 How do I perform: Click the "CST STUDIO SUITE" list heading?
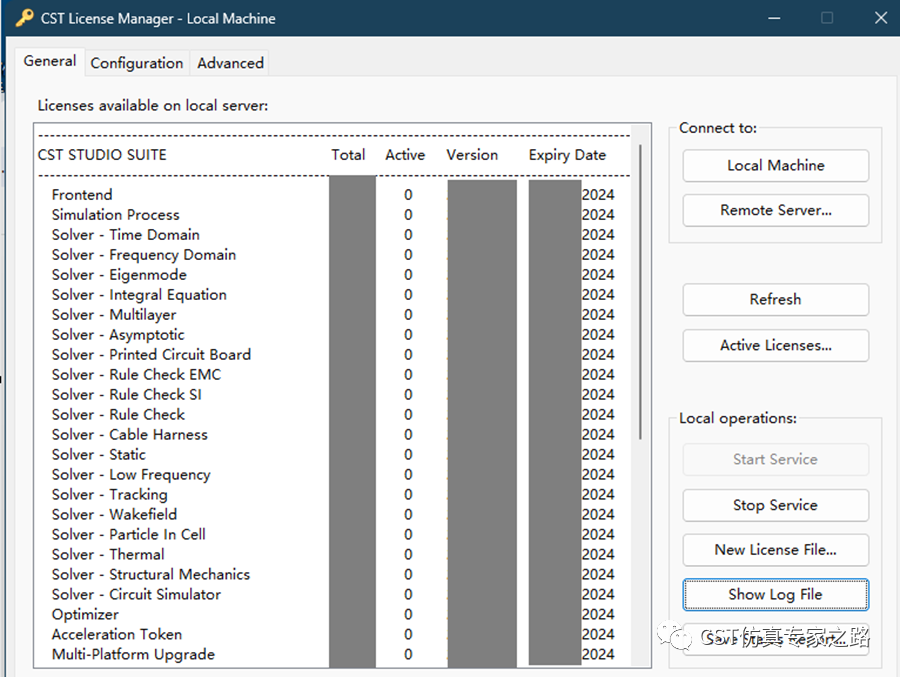point(102,155)
